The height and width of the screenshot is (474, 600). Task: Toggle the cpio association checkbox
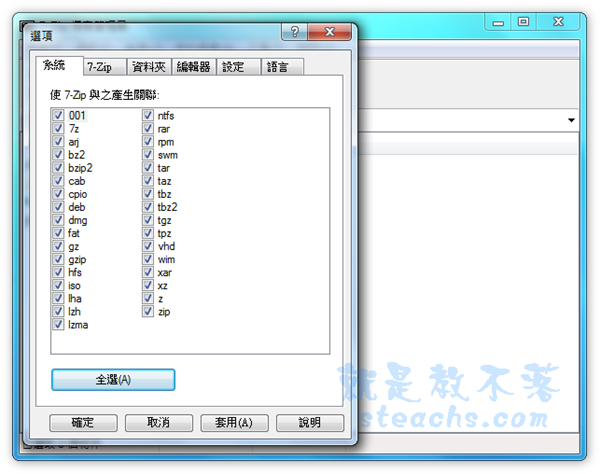click(58, 194)
